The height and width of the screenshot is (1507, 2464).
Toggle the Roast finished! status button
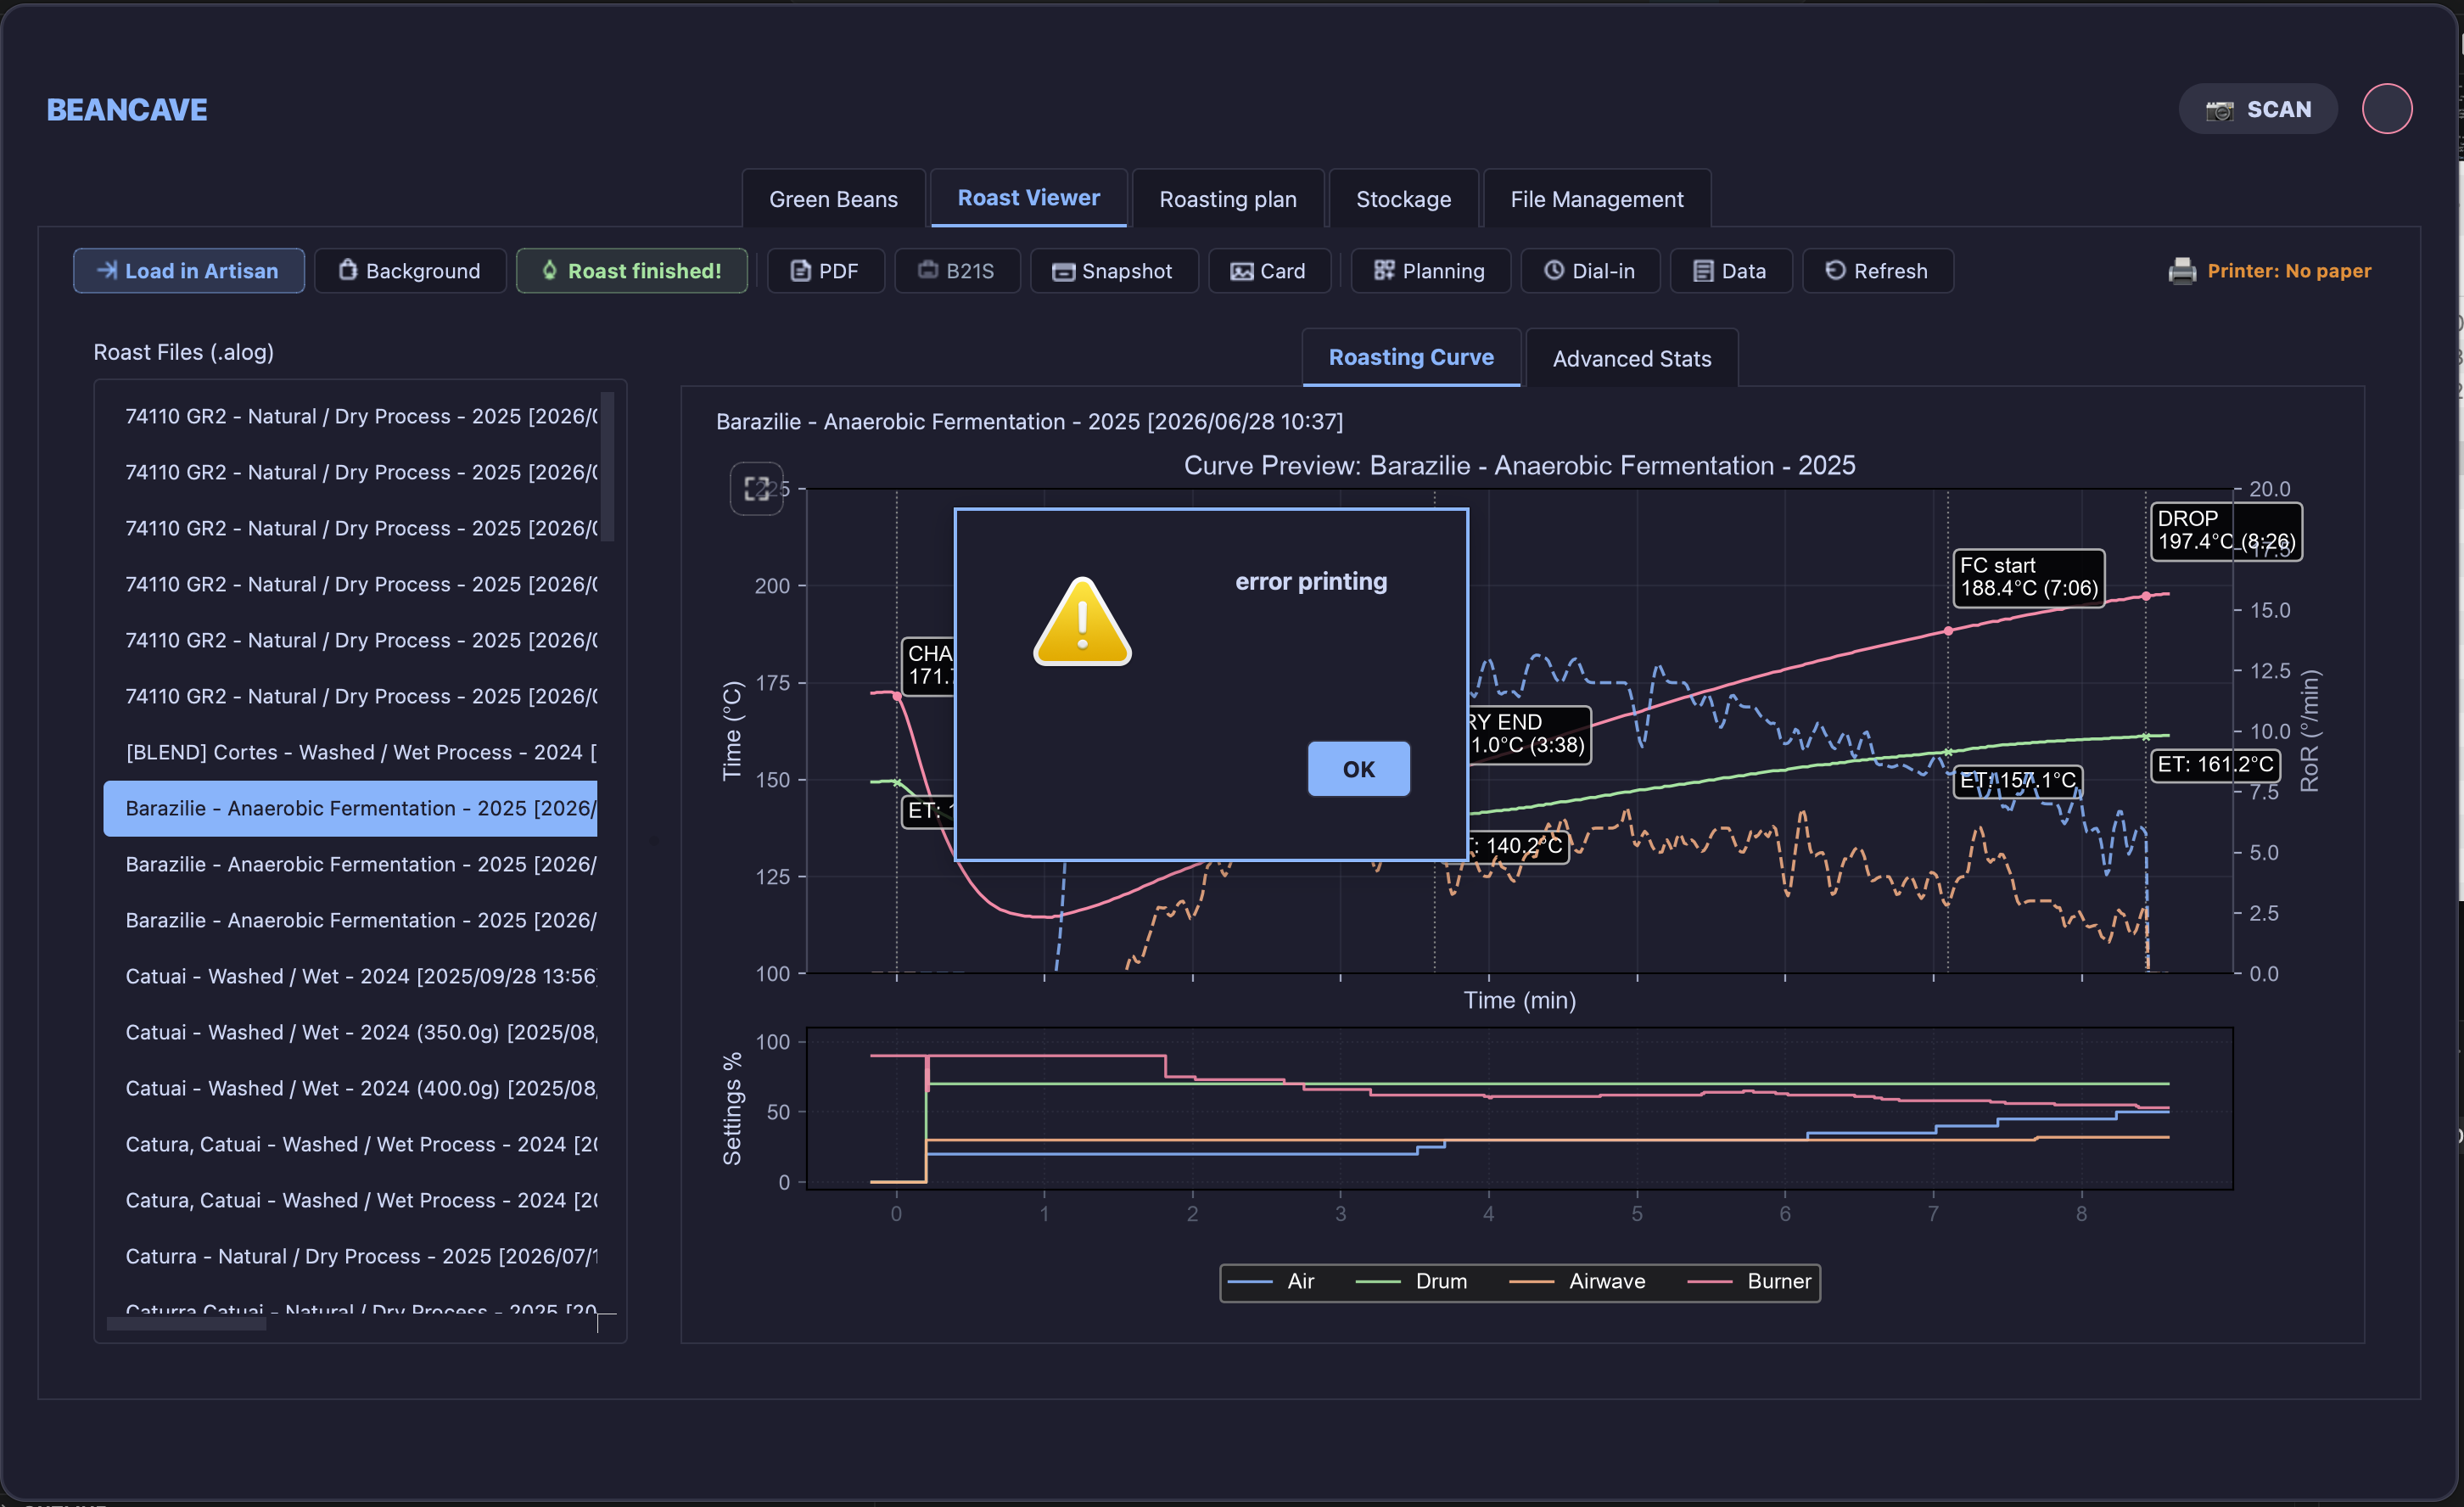tap(631, 271)
